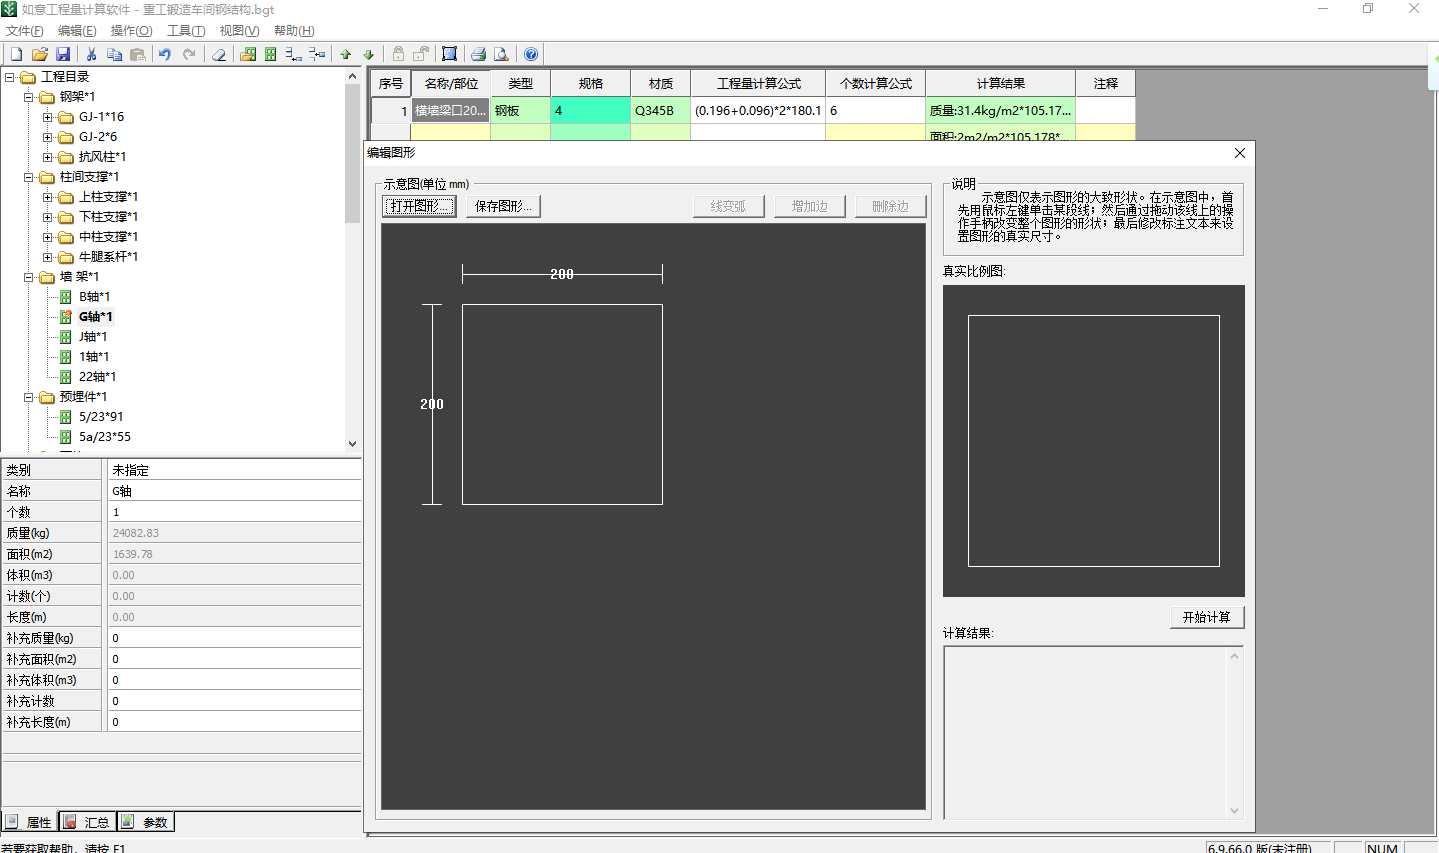The width and height of the screenshot is (1439, 853).
Task: Click the 增加边 button
Action: (810, 206)
